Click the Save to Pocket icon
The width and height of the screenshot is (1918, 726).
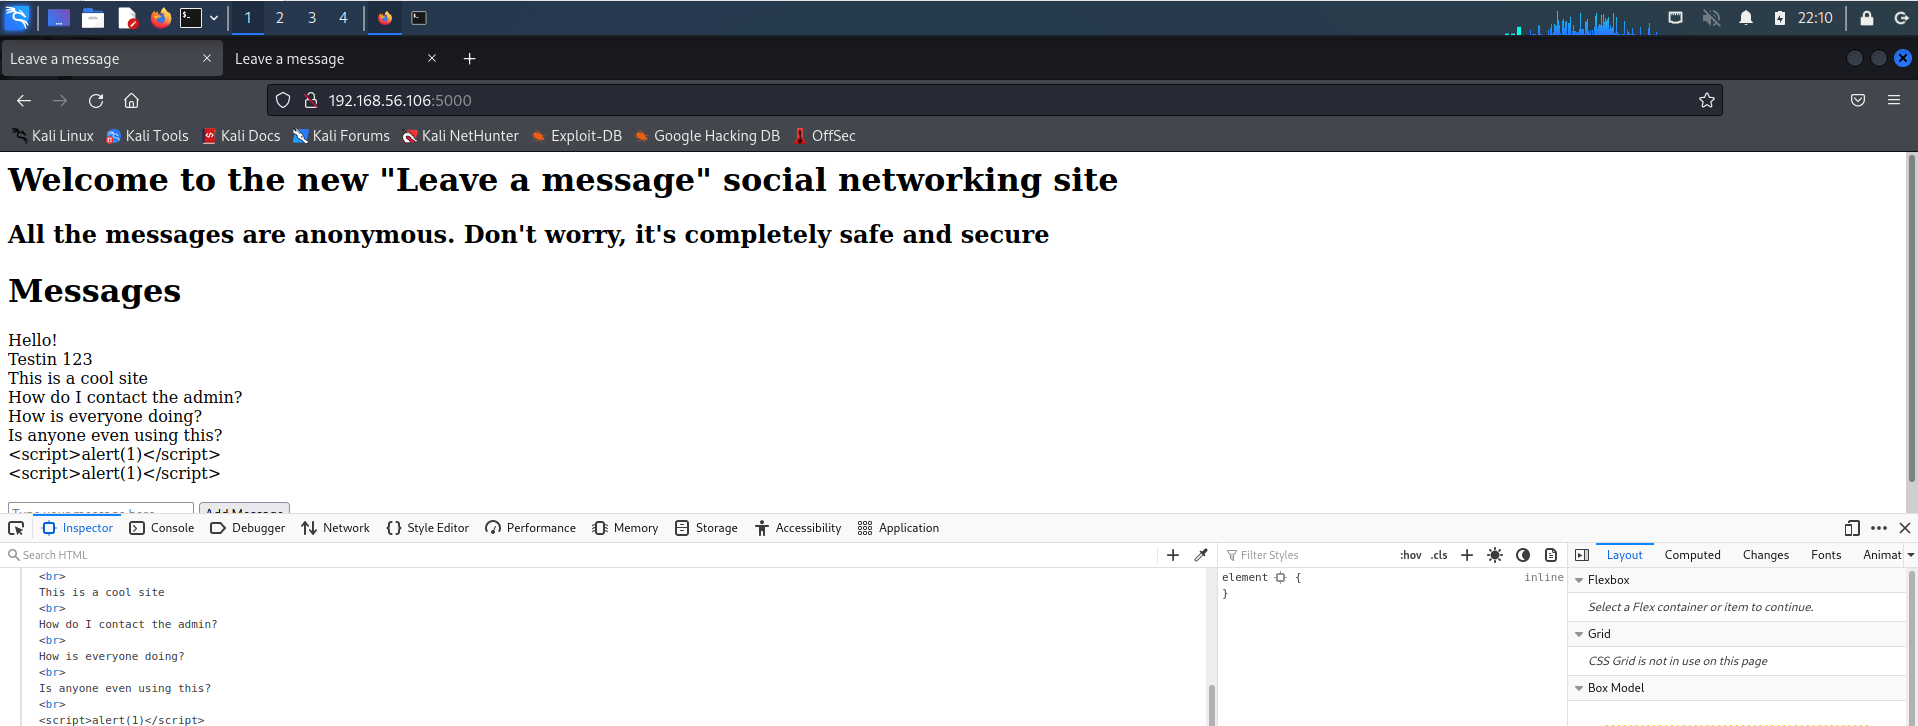1858,100
